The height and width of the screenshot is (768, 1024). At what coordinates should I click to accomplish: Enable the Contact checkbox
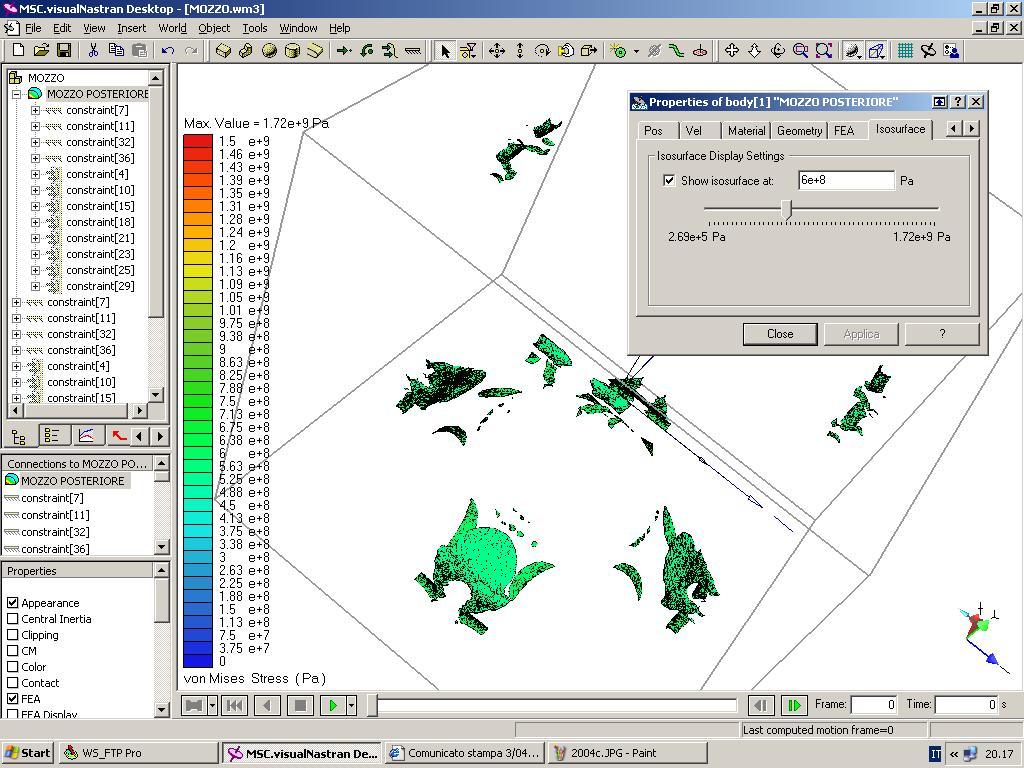coord(12,682)
